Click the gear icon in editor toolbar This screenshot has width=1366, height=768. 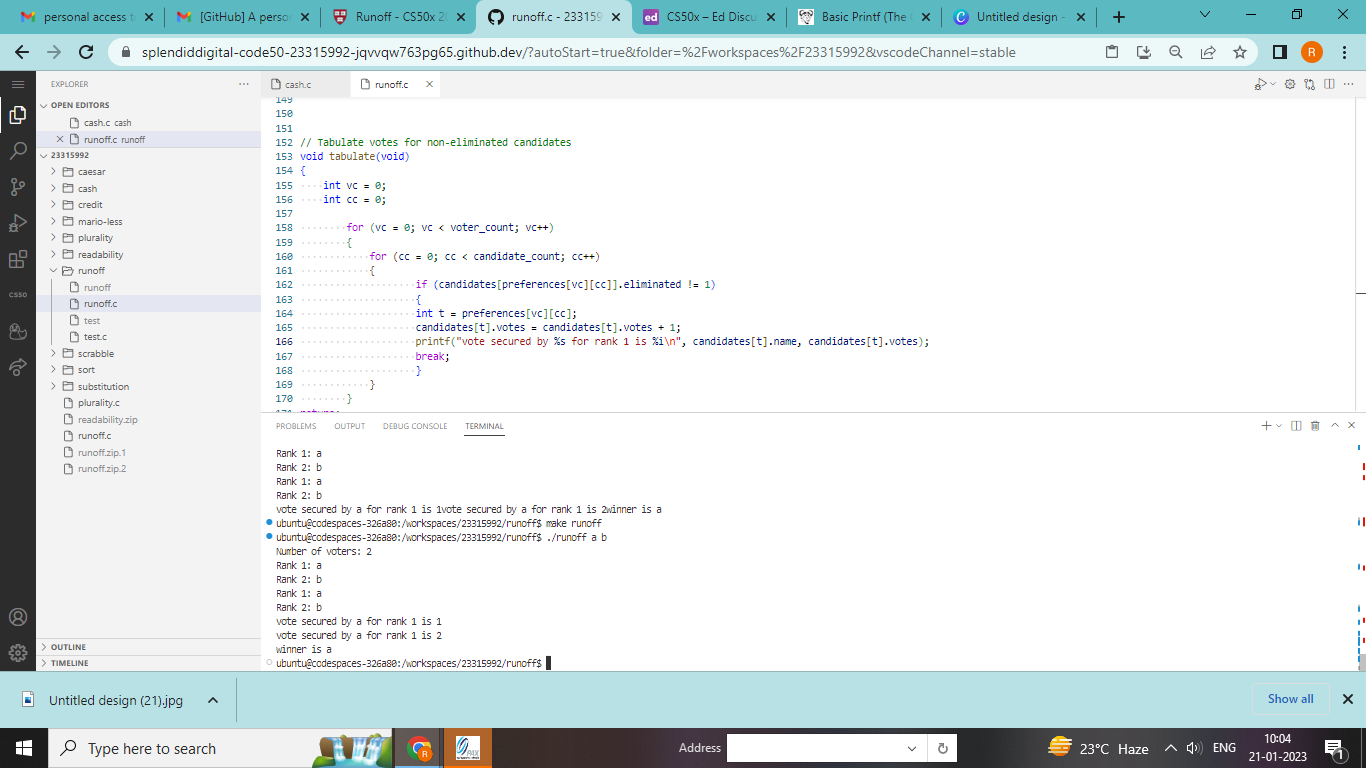pos(1290,85)
